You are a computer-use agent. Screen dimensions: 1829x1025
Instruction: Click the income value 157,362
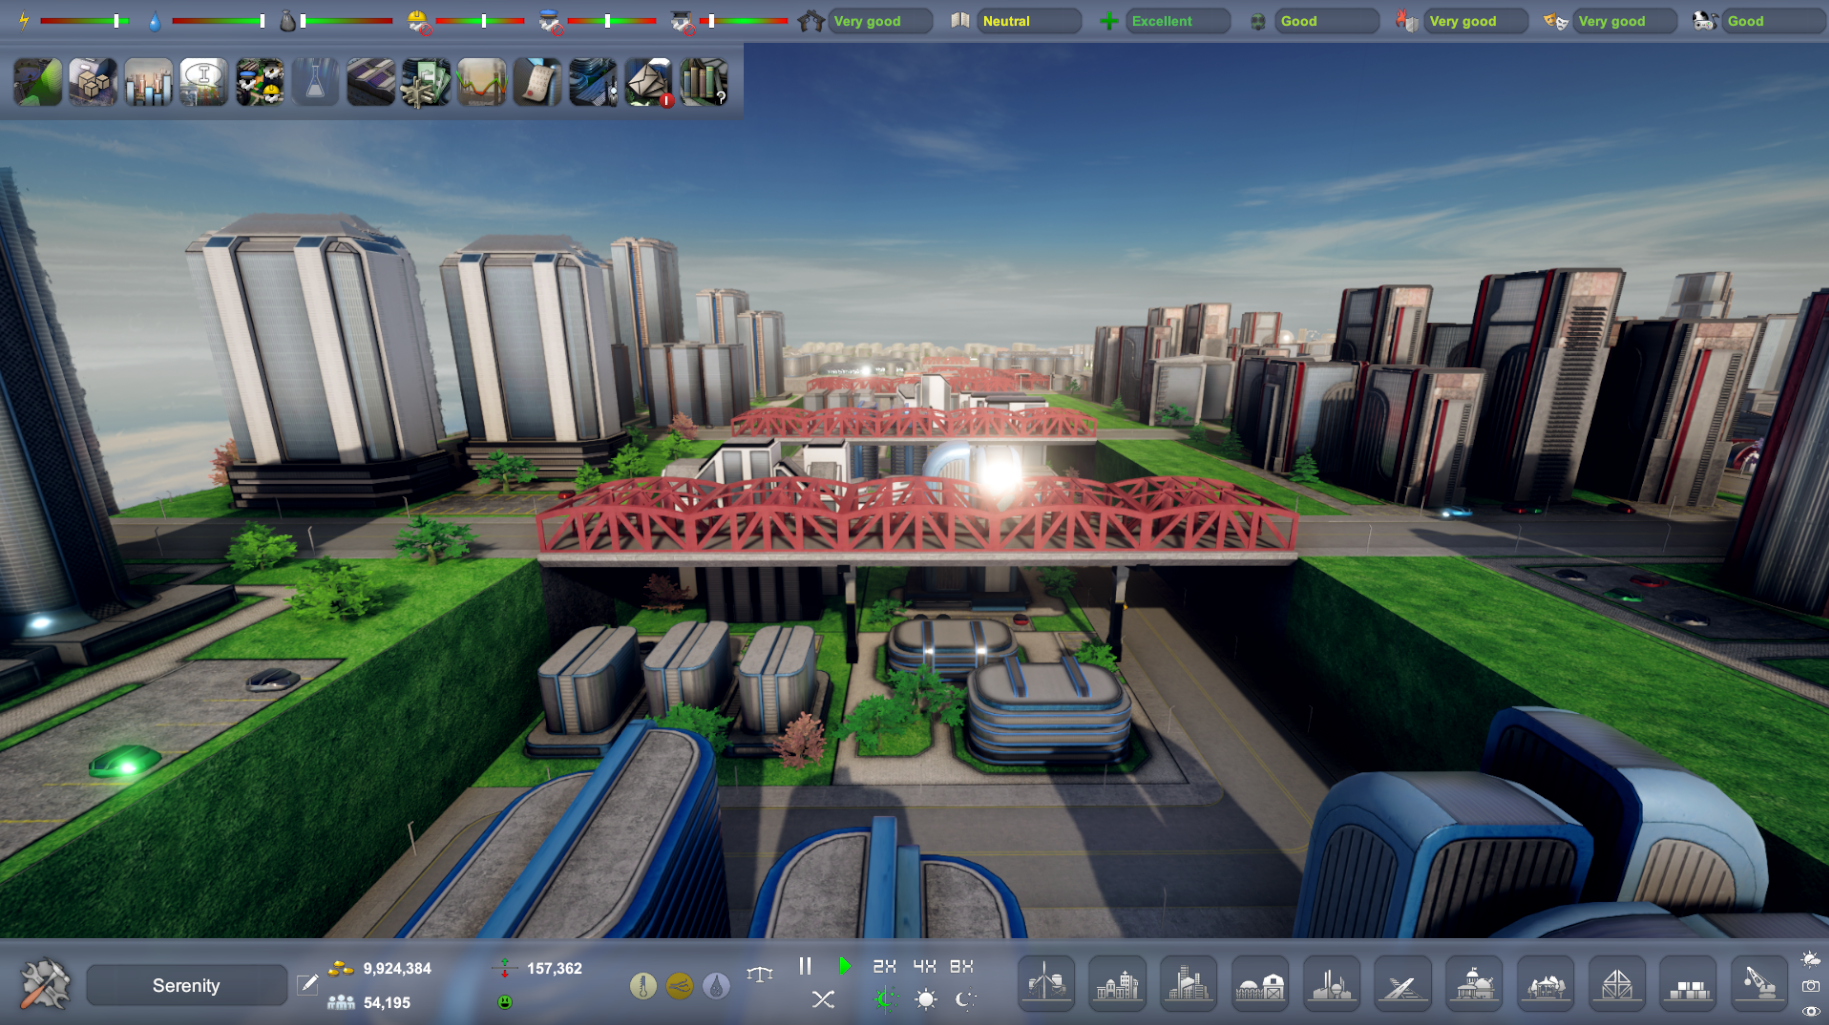pos(554,968)
